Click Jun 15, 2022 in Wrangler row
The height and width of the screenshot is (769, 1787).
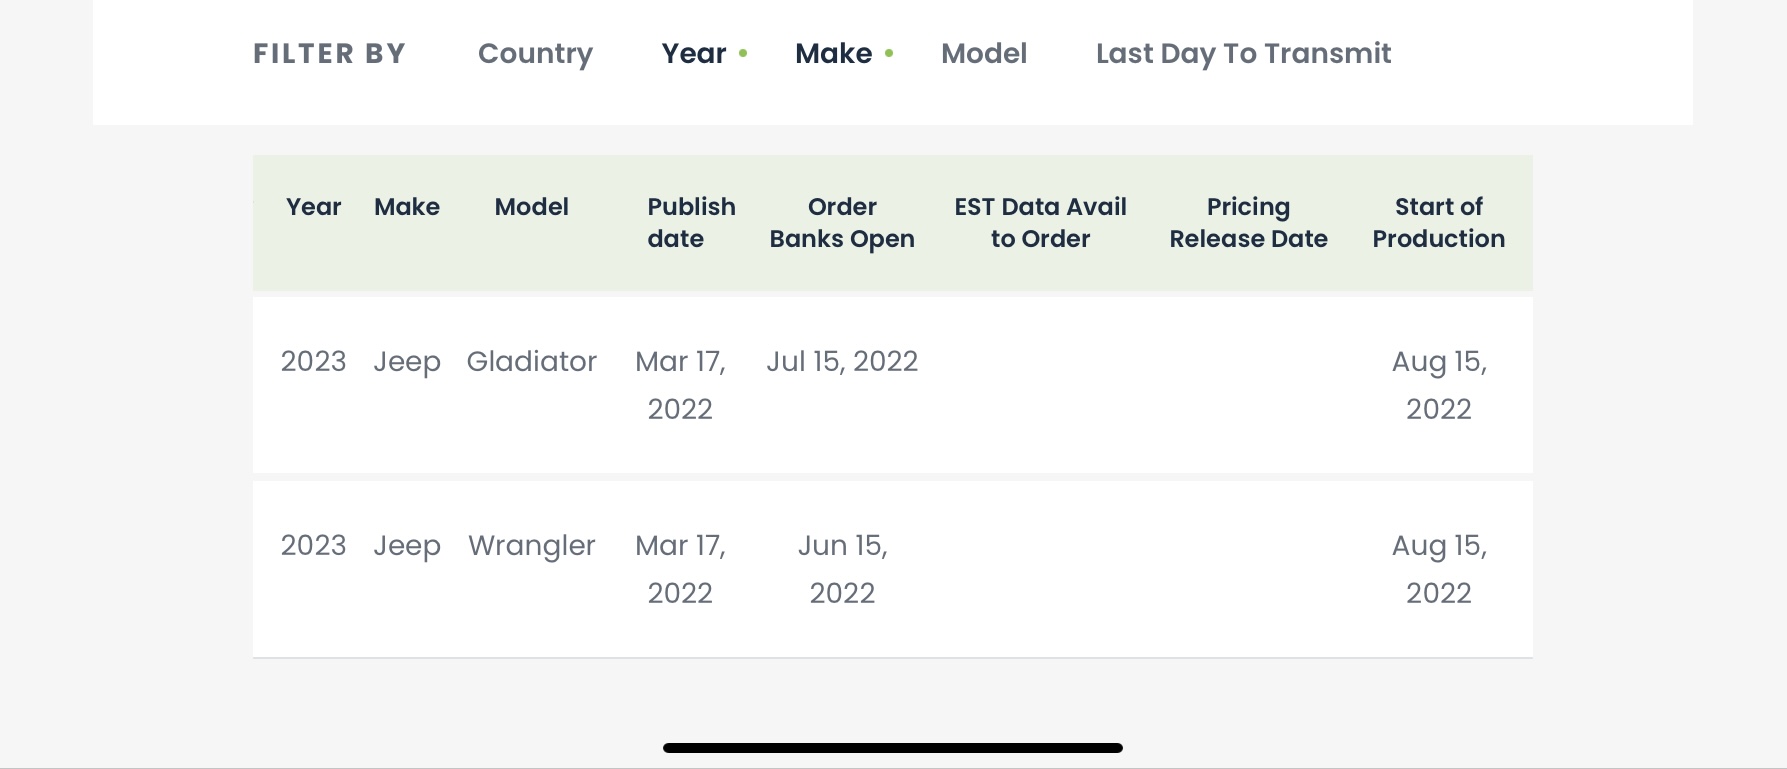point(842,569)
